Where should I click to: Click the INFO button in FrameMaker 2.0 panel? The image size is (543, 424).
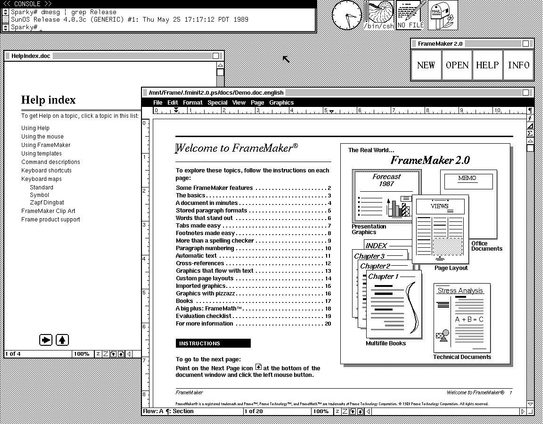[x=518, y=65]
